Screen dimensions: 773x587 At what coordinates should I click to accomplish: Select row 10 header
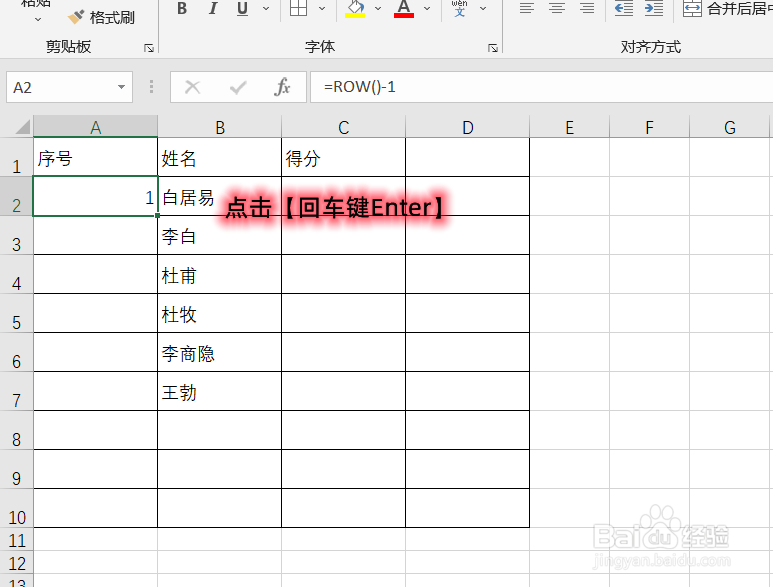tap(16, 509)
